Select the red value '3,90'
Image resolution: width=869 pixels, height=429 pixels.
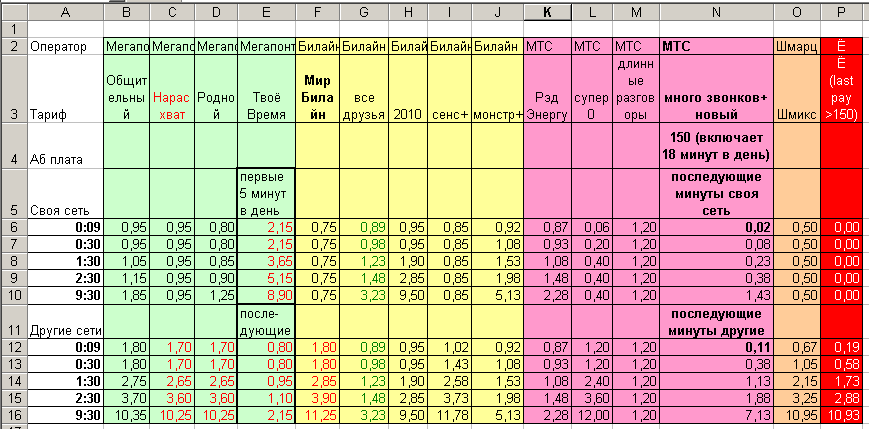pyautogui.click(x=318, y=398)
